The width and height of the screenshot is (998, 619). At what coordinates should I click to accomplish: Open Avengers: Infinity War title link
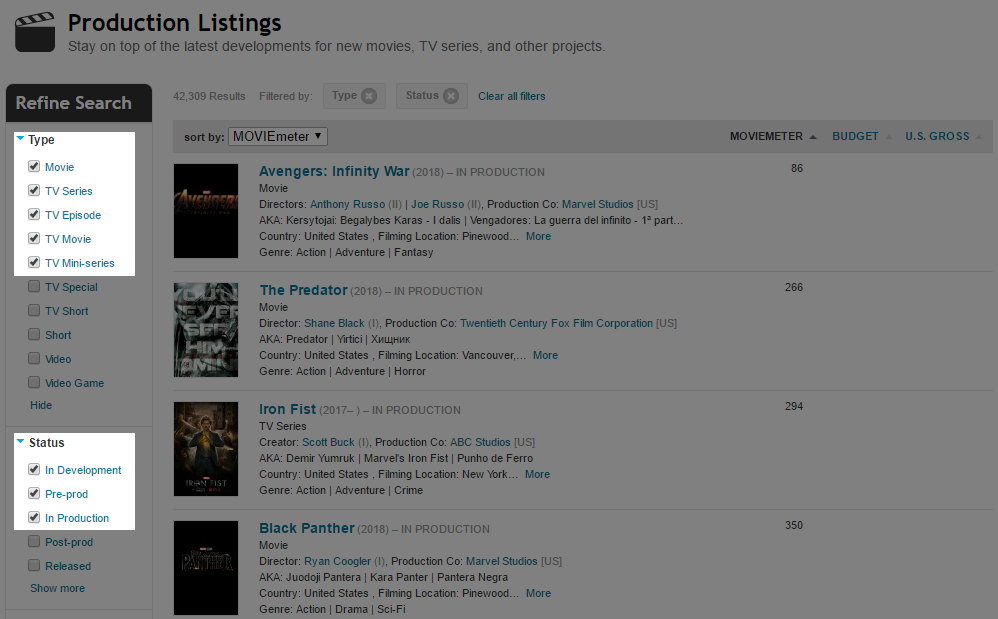point(333,171)
